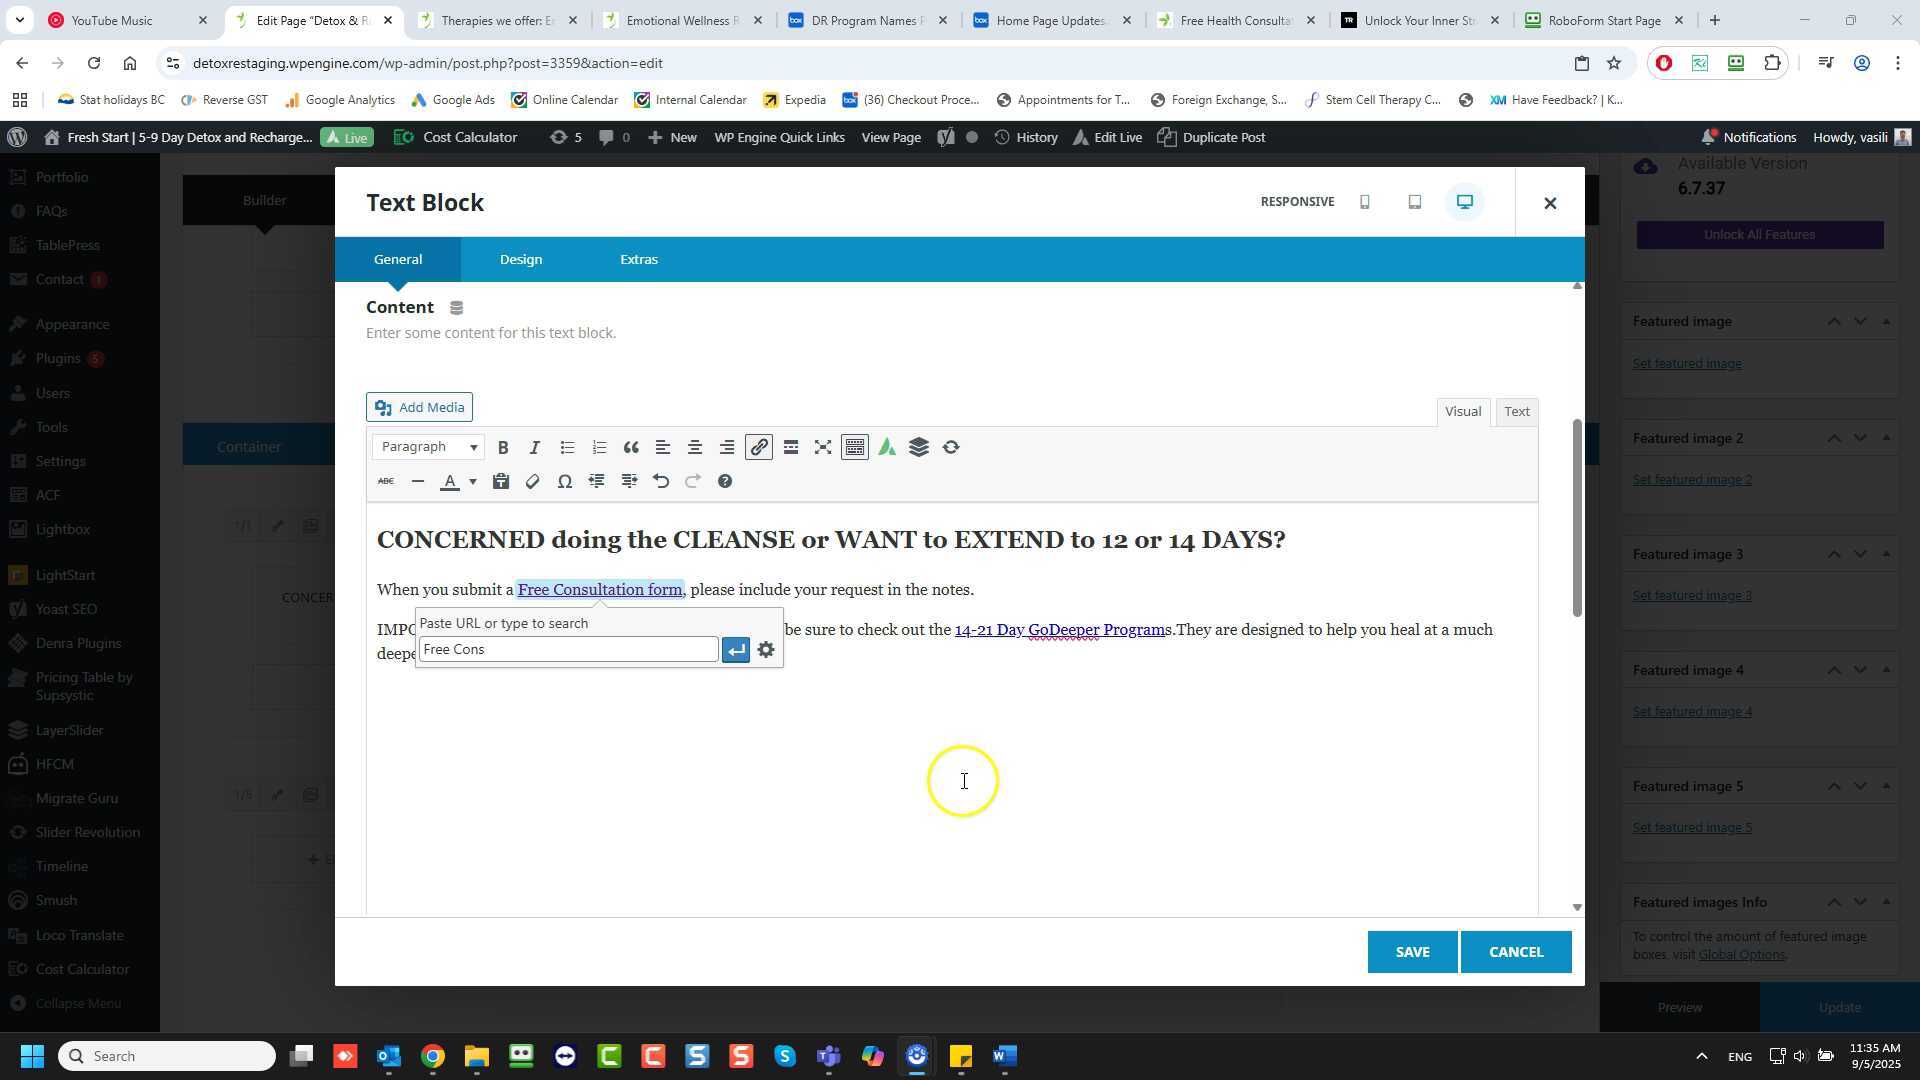Toggle the toolbar kitchen sink button
The image size is (1920, 1080).
click(855, 448)
